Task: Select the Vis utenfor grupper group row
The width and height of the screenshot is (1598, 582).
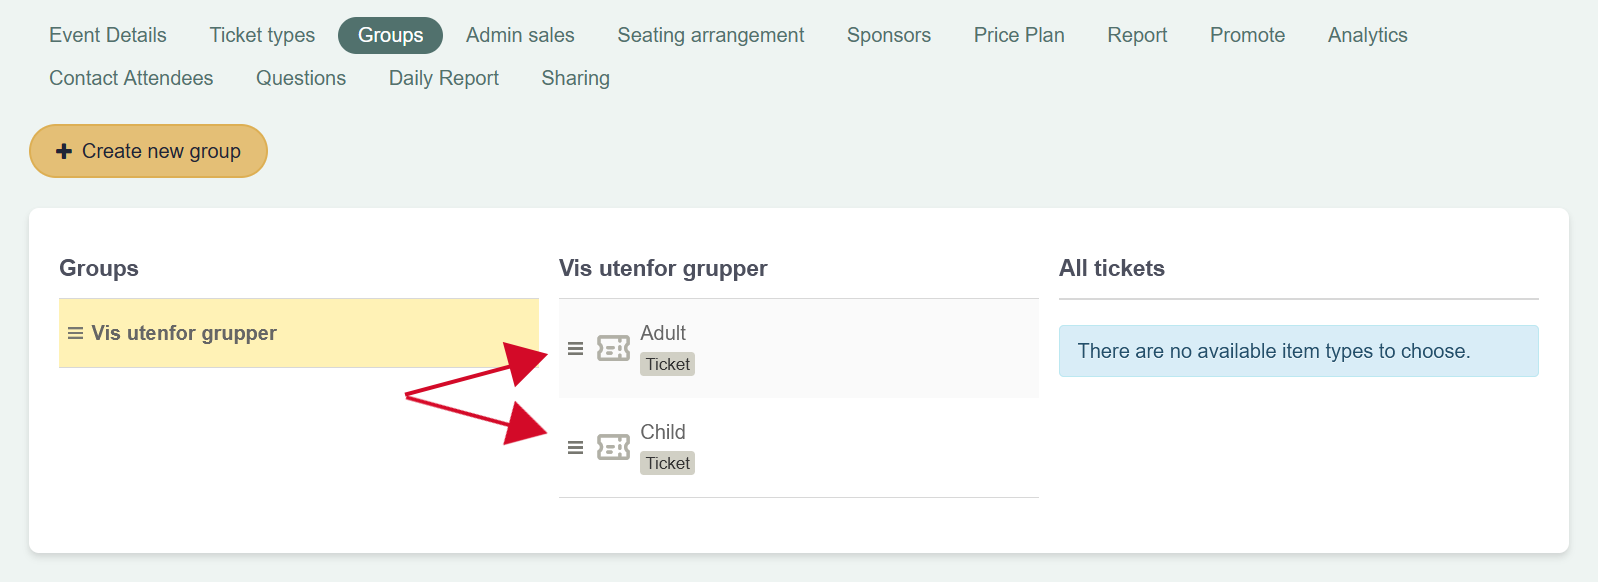Action: coord(299,333)
